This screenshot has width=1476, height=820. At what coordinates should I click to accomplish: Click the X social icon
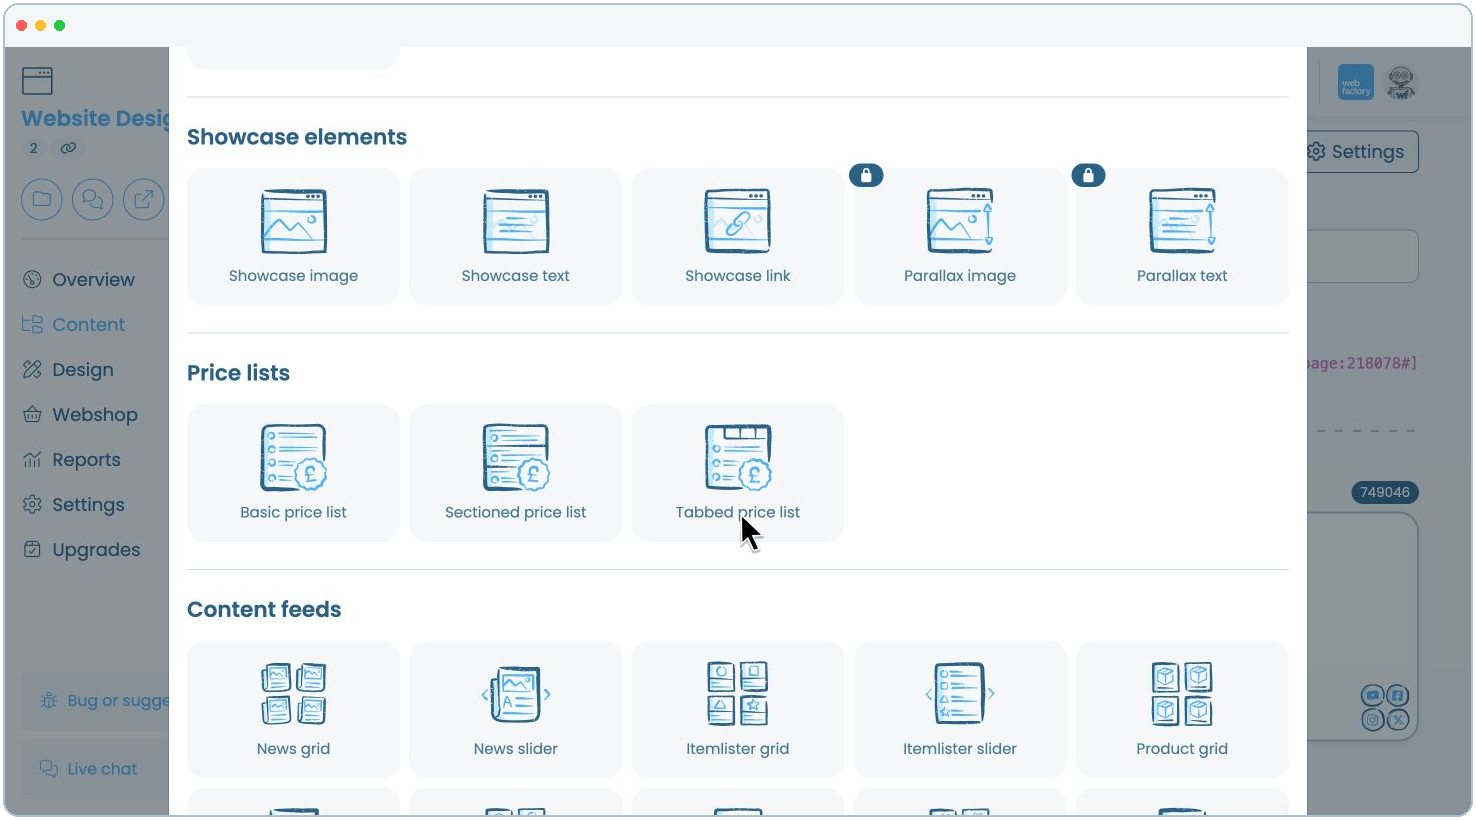coord(1398,719)
